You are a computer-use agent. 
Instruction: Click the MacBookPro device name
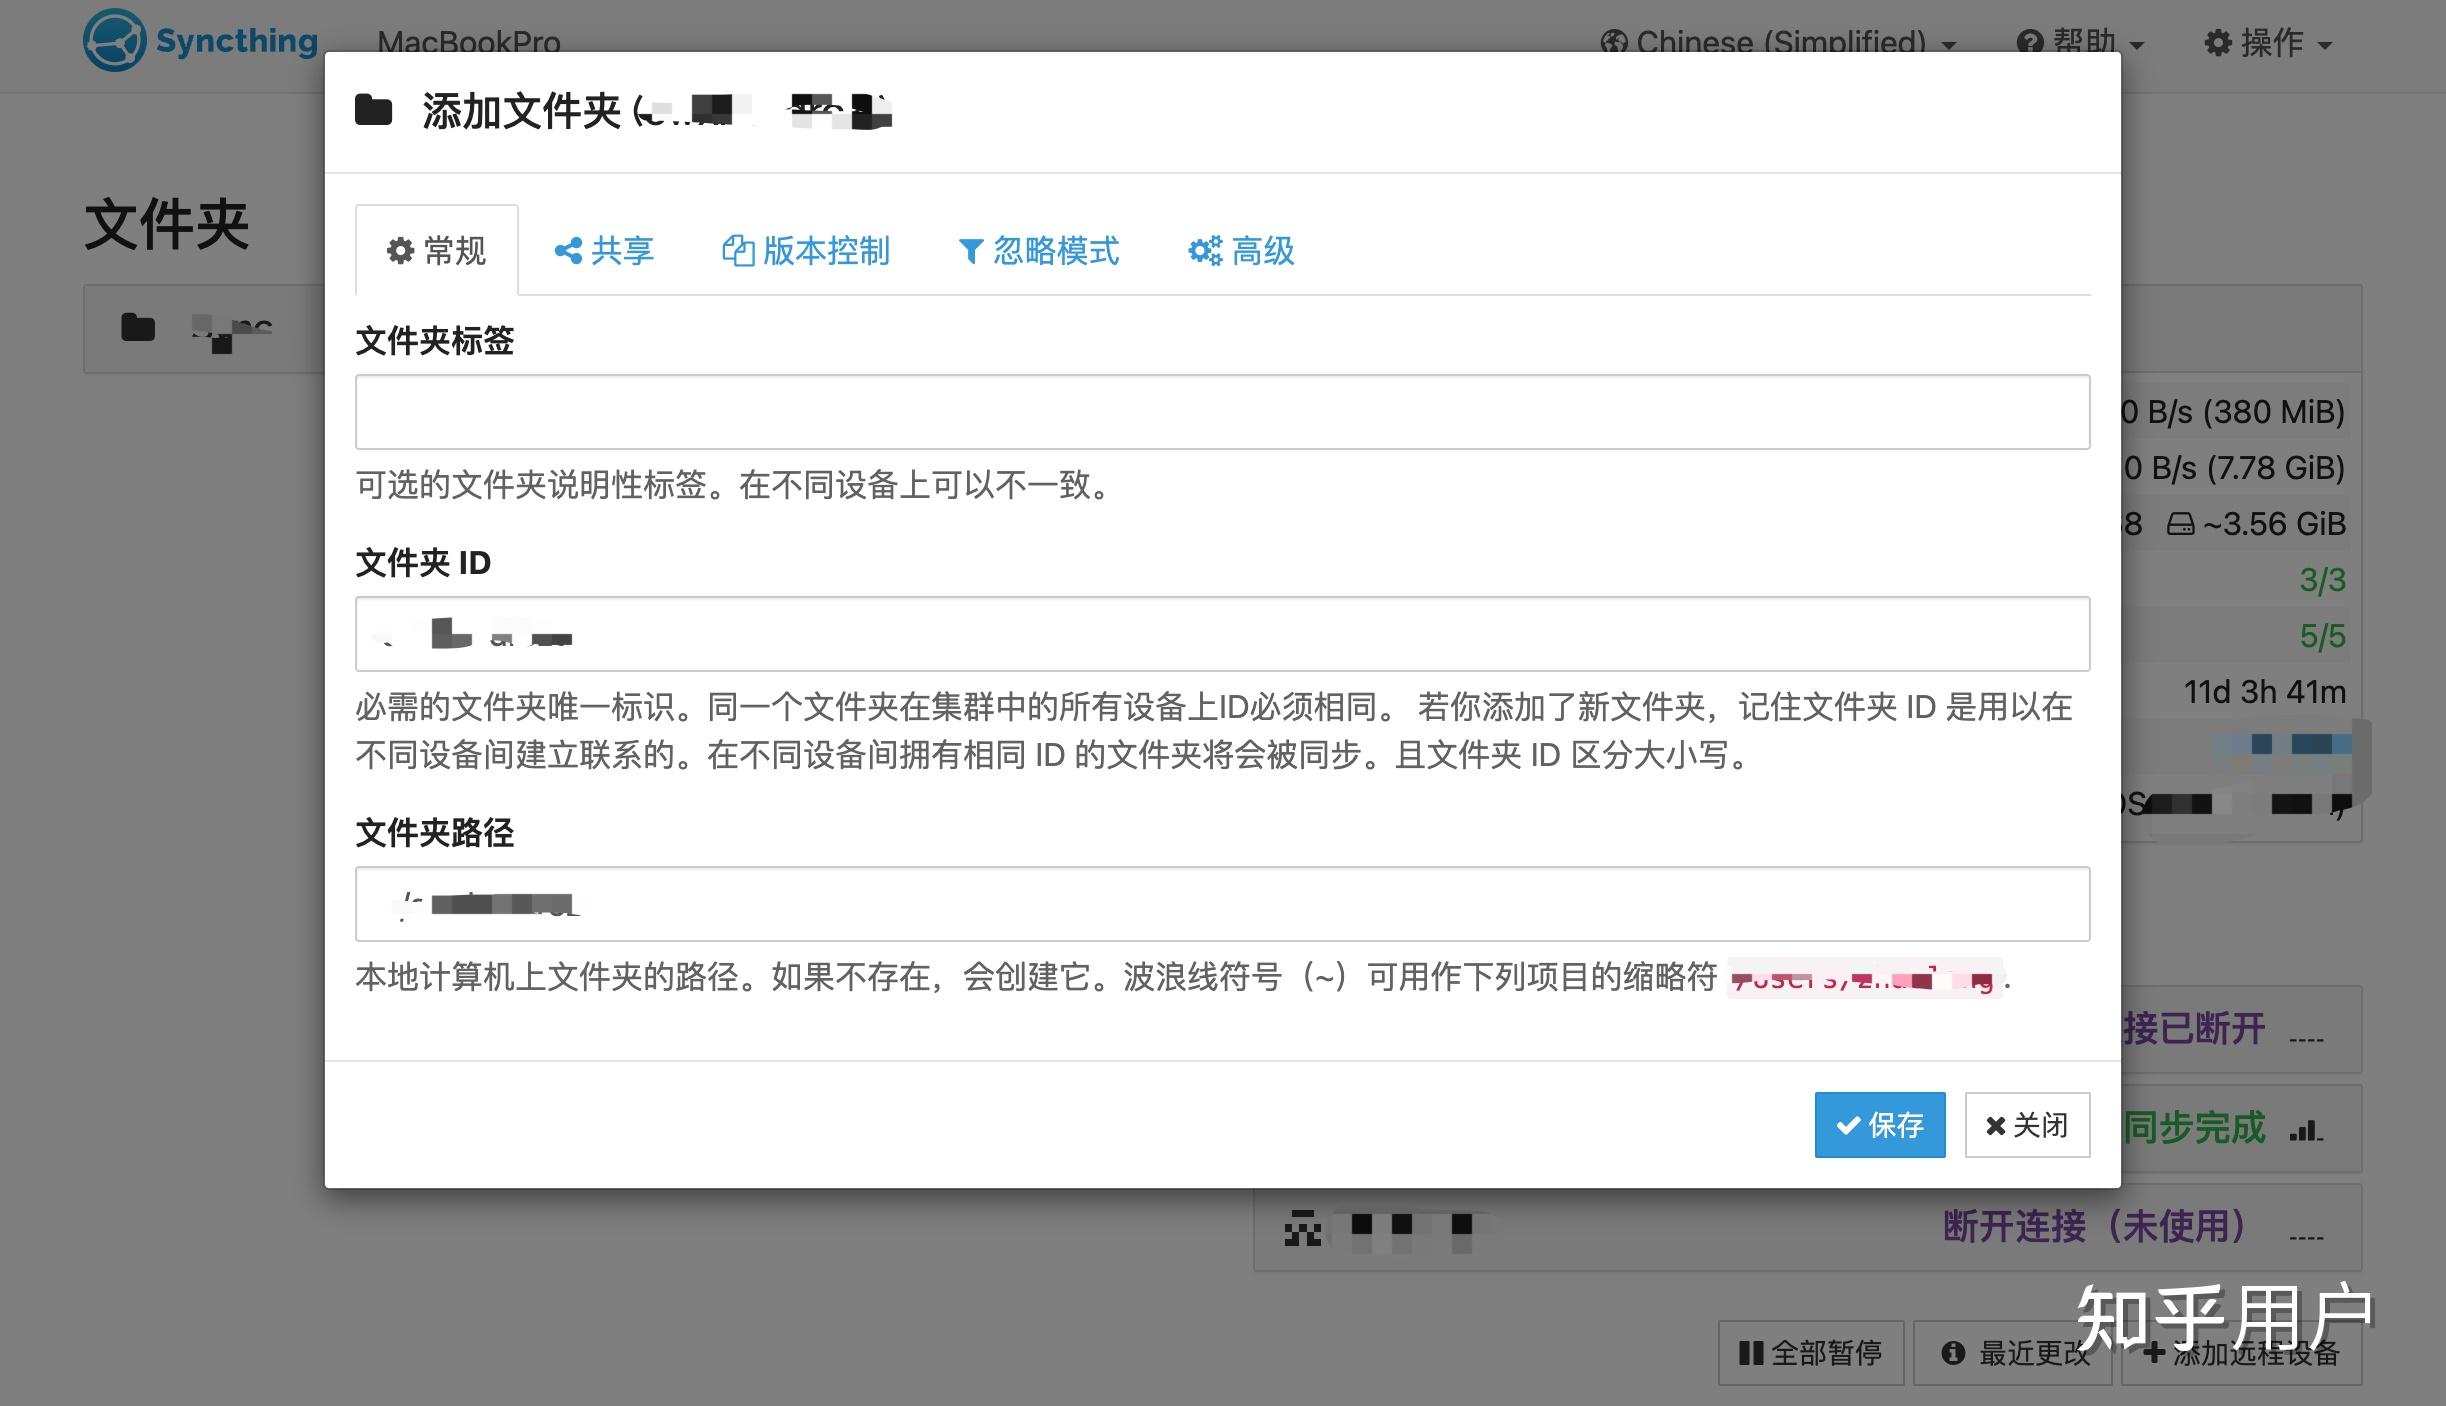click(x=469, y=43)
